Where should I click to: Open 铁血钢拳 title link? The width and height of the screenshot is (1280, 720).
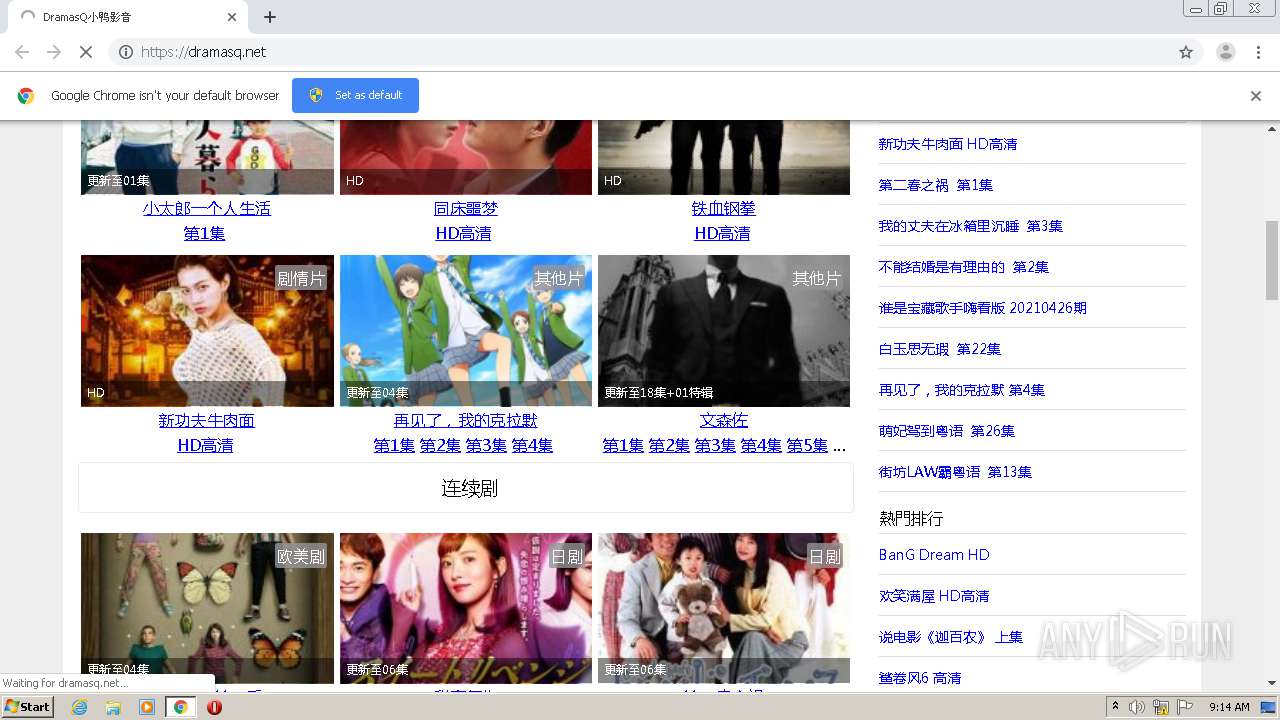[723, 208]
